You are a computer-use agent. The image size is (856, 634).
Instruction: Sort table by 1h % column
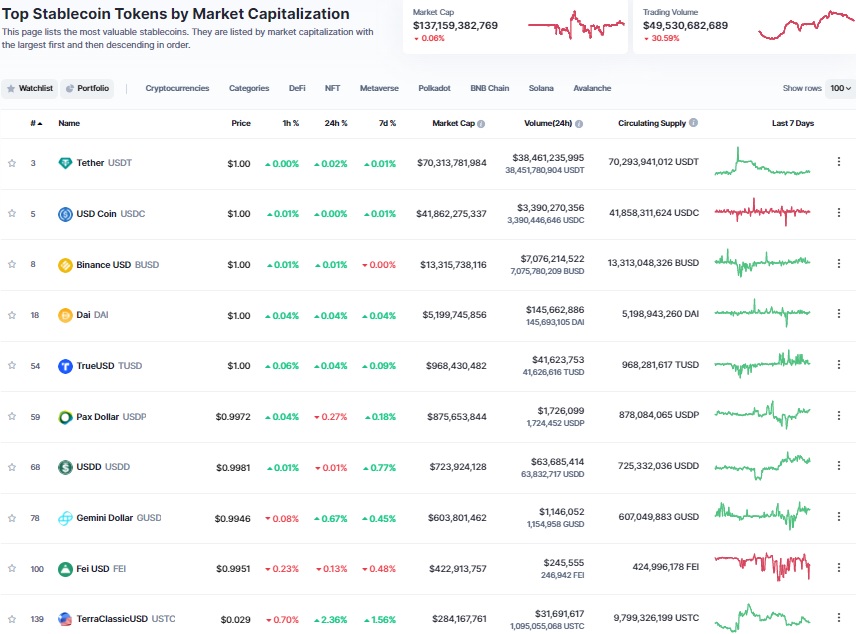coord(290,123)
